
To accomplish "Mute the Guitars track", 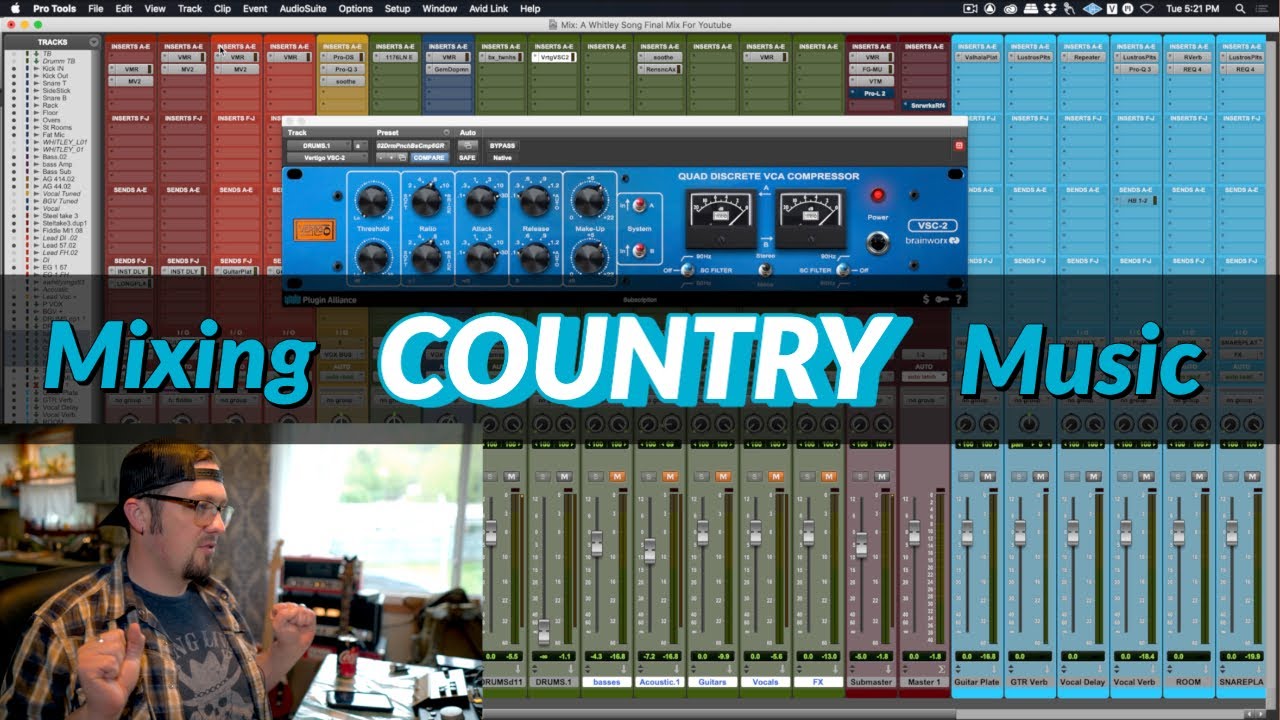I will [x=723, y=476].
